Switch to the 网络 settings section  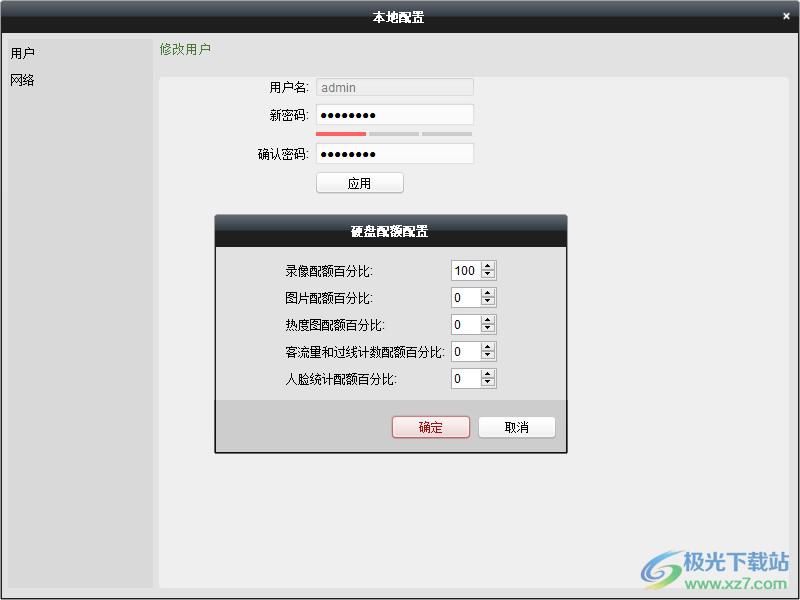pos(22,80)
